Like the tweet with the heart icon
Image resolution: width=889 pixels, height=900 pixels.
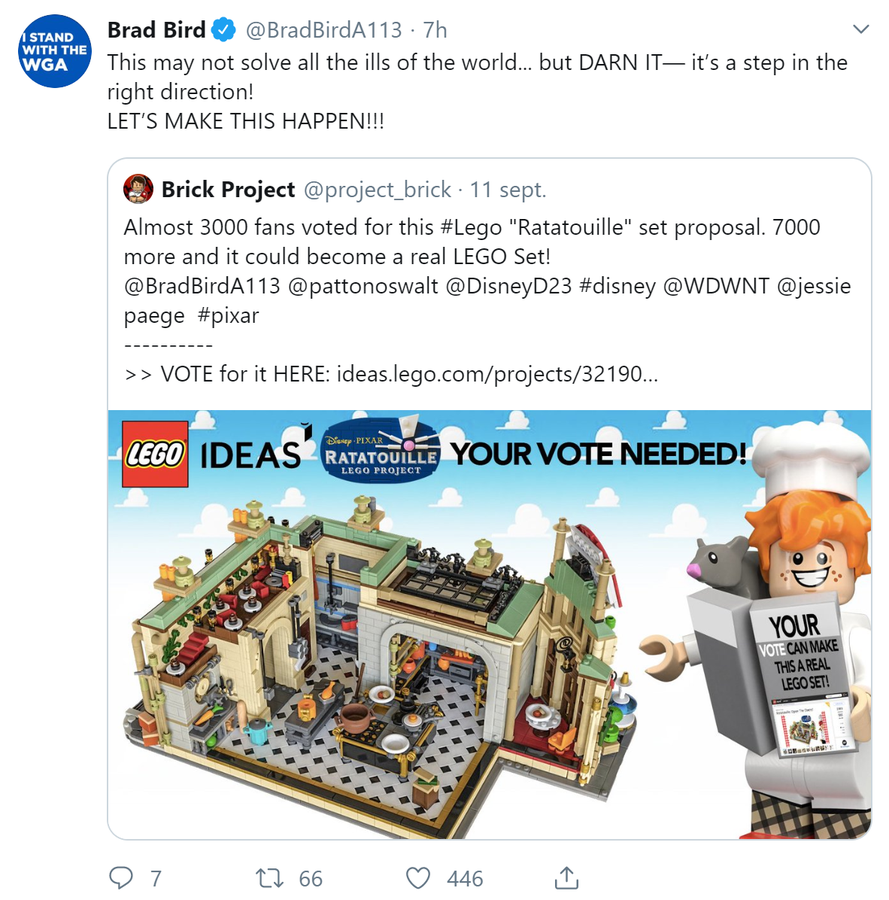418,878
